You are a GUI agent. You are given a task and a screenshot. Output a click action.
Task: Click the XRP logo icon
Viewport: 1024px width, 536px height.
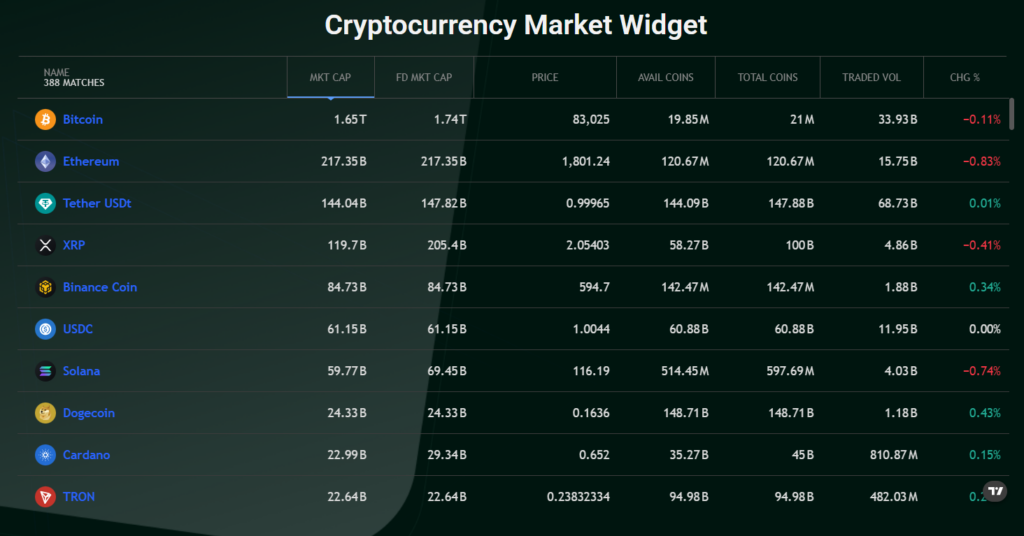tap(45, 246)
